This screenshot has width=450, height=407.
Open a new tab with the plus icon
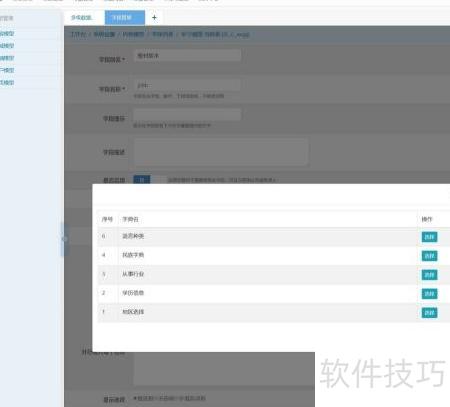coord(154,18)
